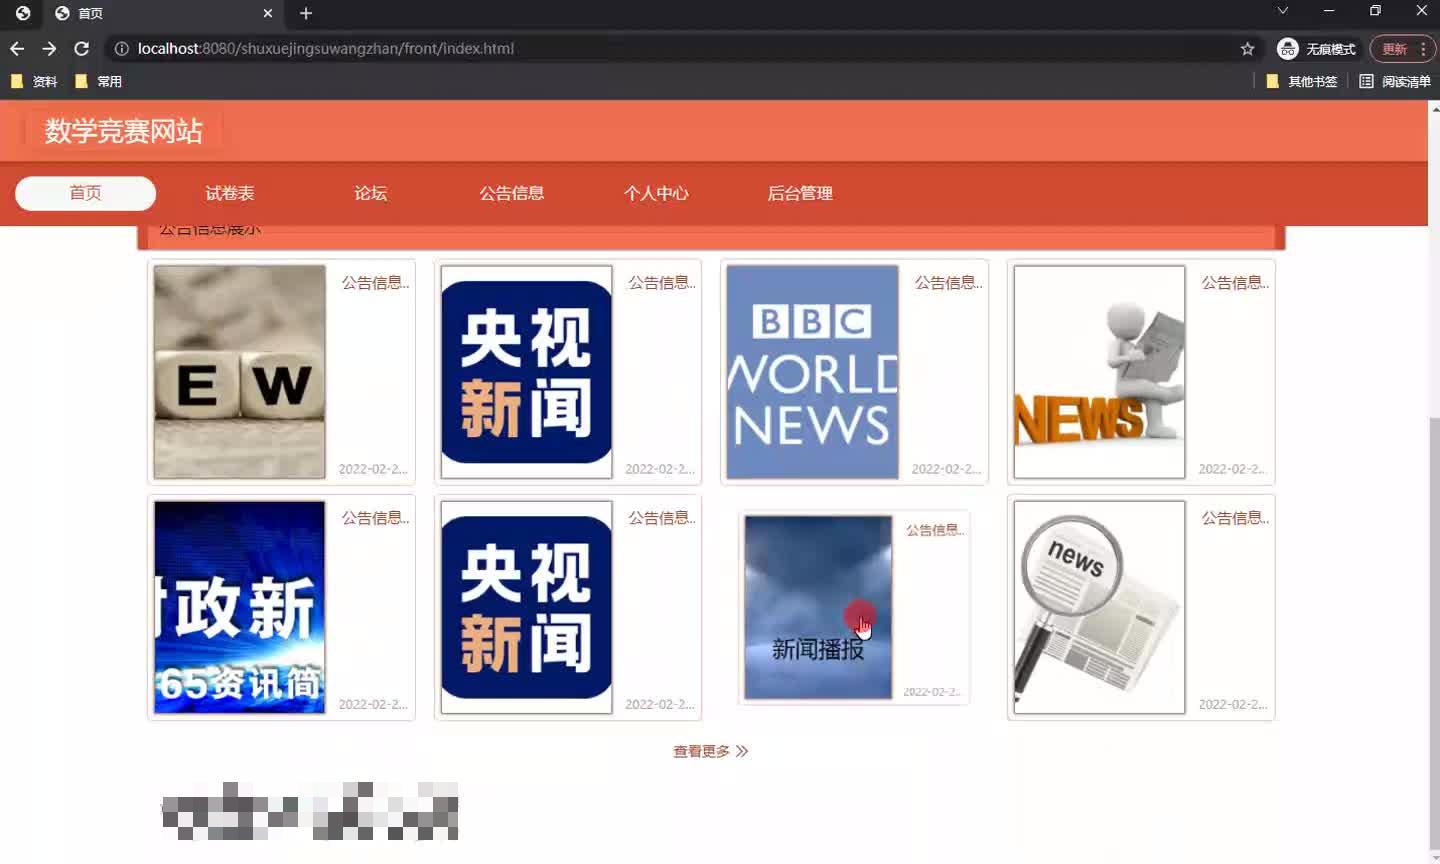Open the 试卷表 navigation item
The image size is (1440, 864).
pos(230,193)
